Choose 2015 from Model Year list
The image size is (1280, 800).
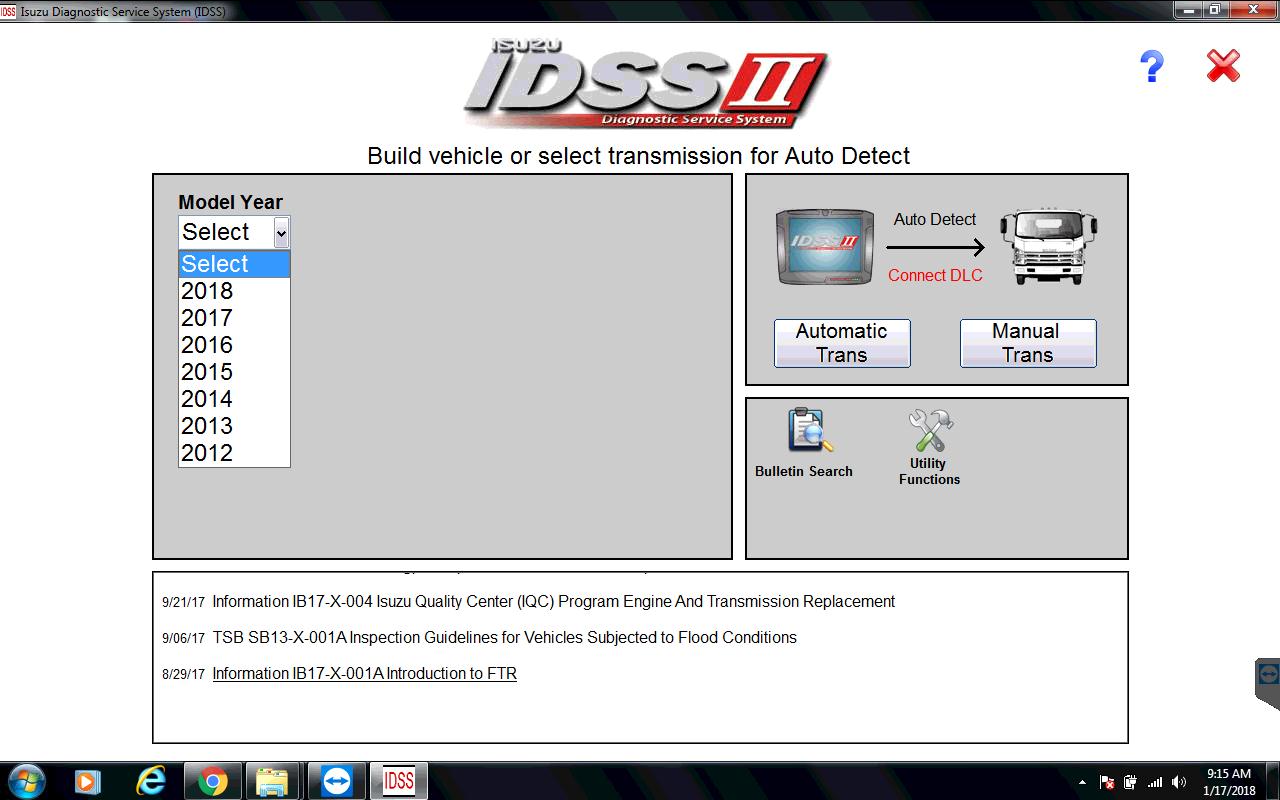(x=234, y=372)
